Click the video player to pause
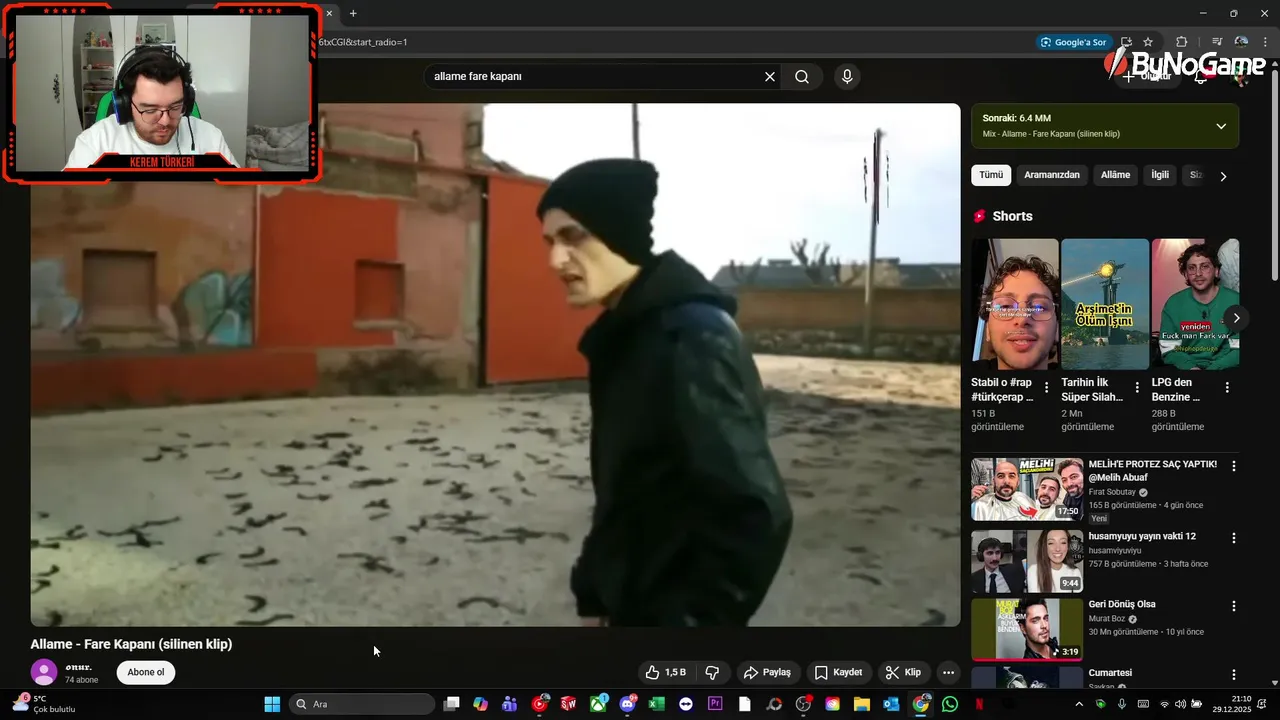The width and height of the screenshot is (1280, 720). [495, 365]
